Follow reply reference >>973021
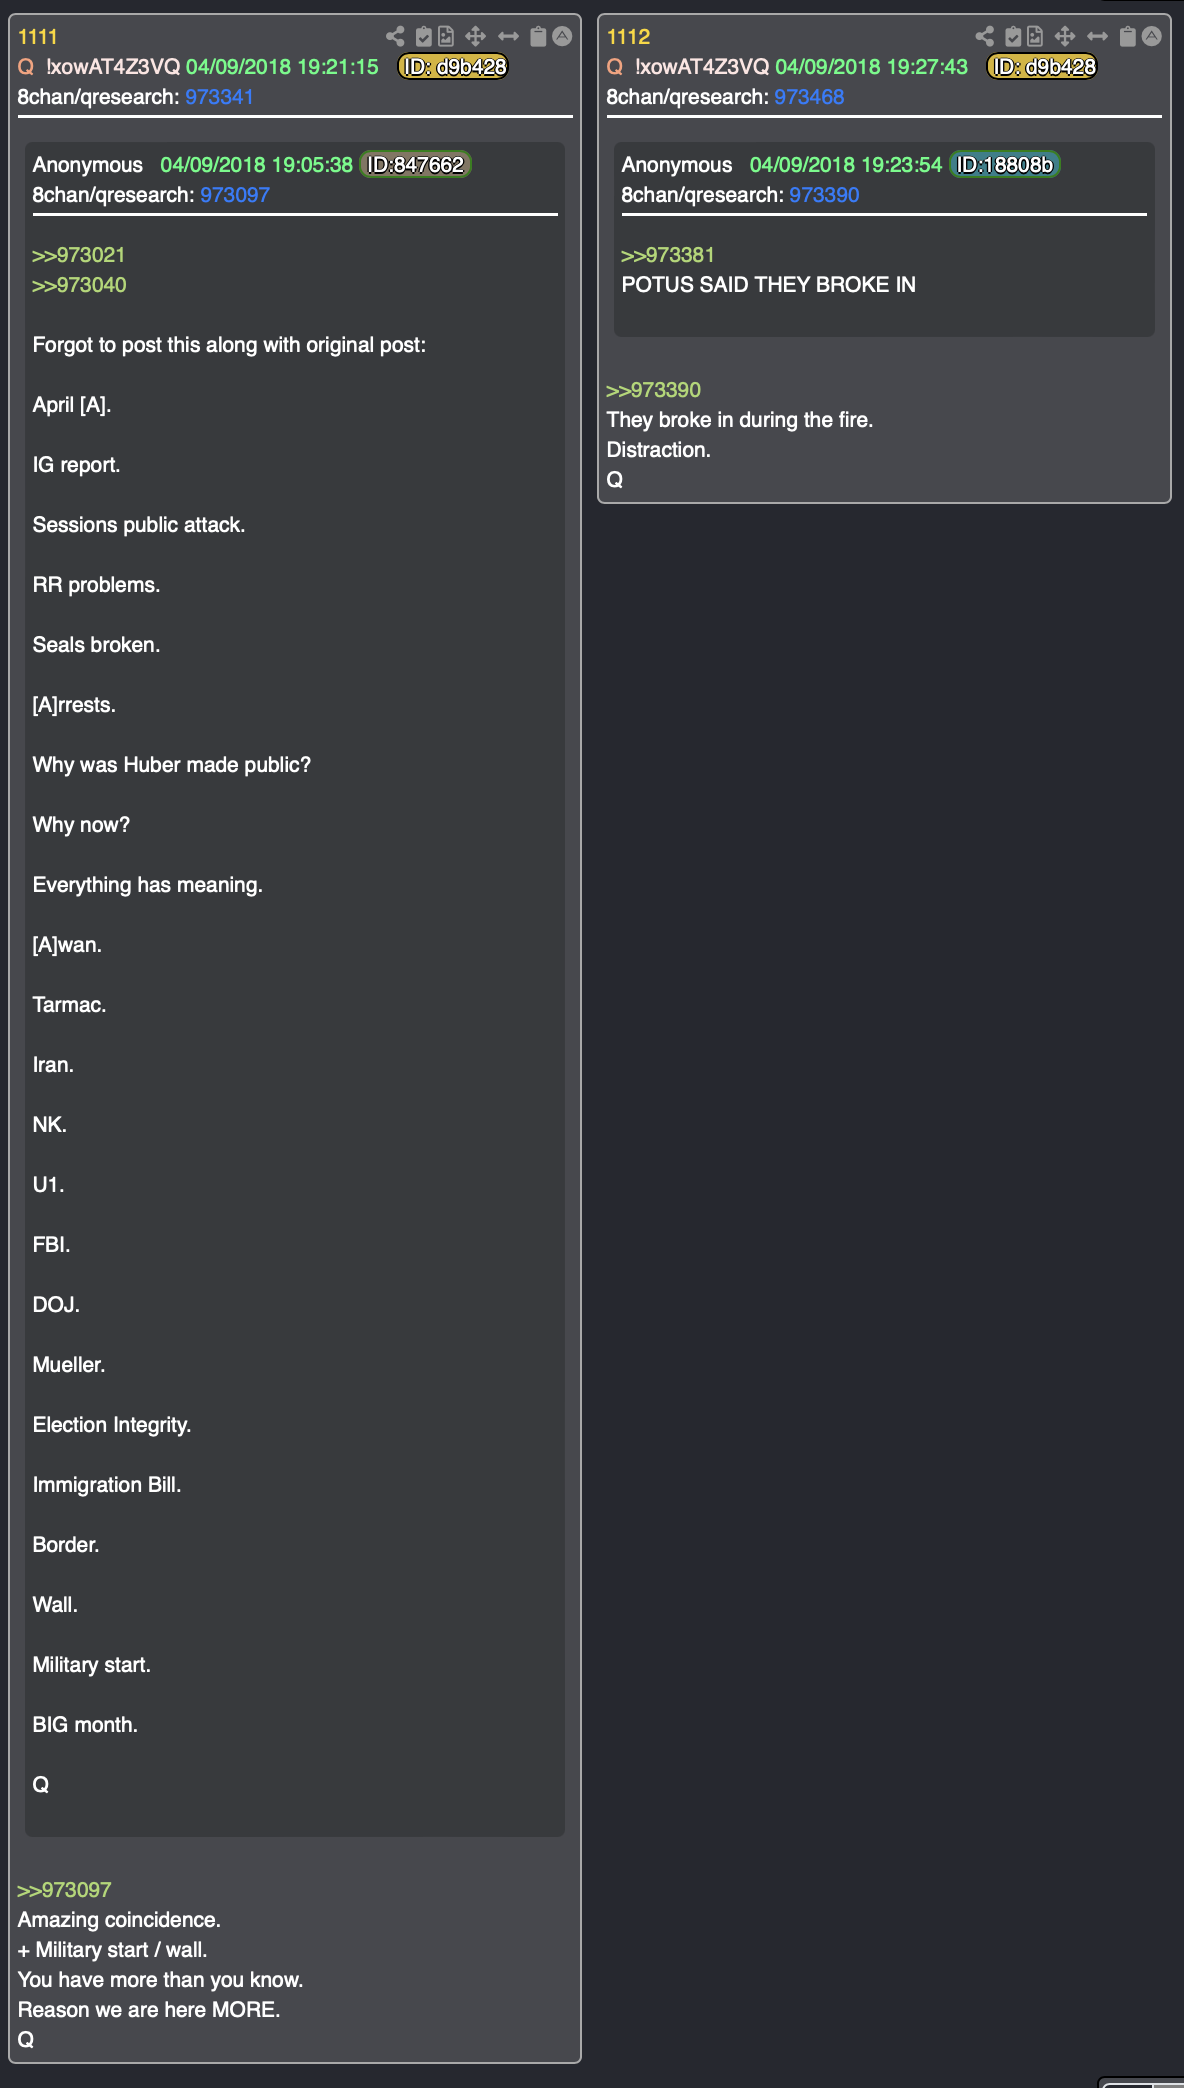This screenshot has width=1184, height=2088. click(79, 255)
